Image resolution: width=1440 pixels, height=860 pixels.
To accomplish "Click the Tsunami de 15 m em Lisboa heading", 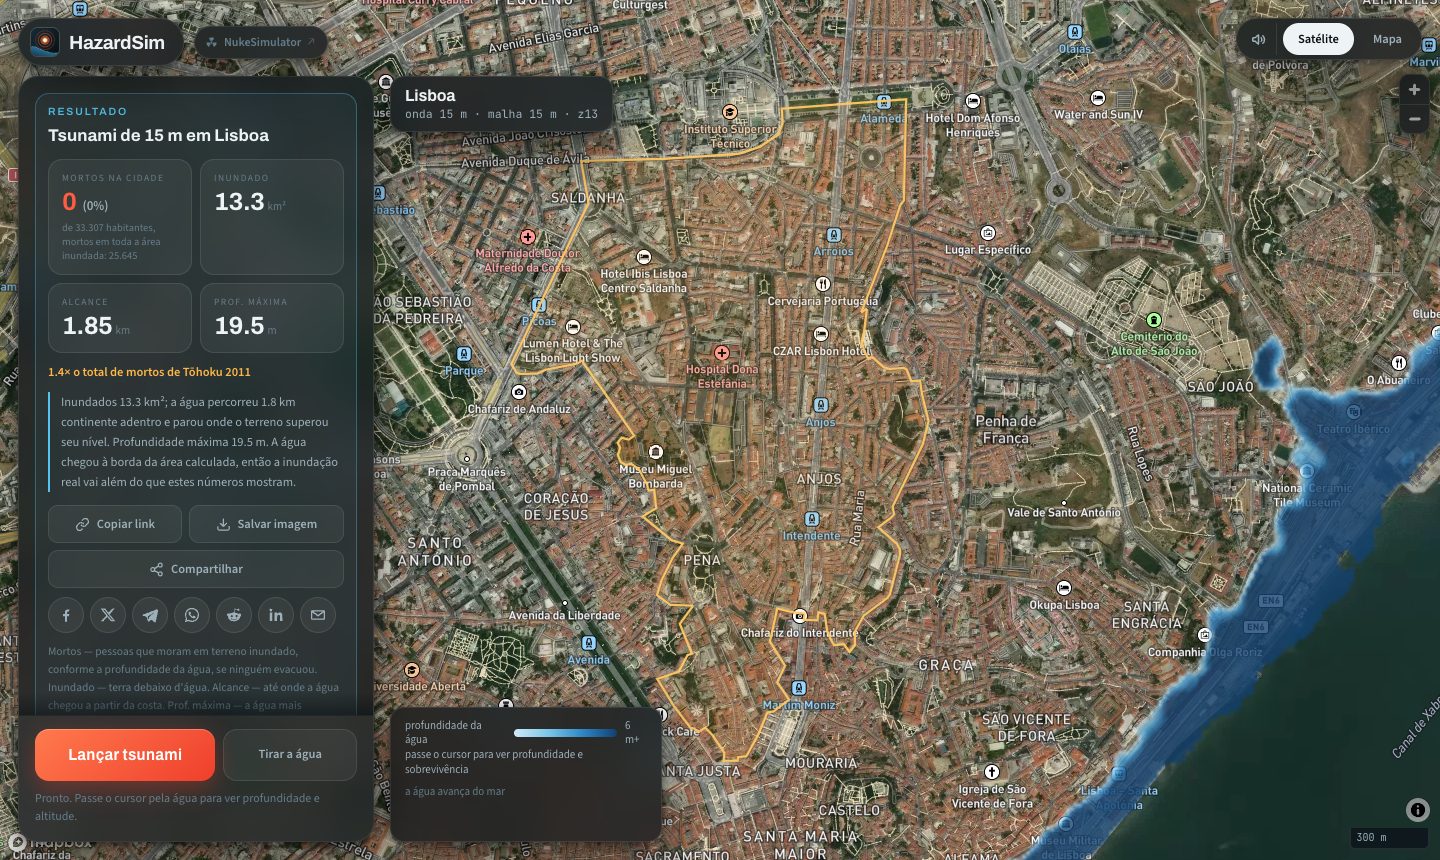I will pyautogui.click(x=158, y=136).
